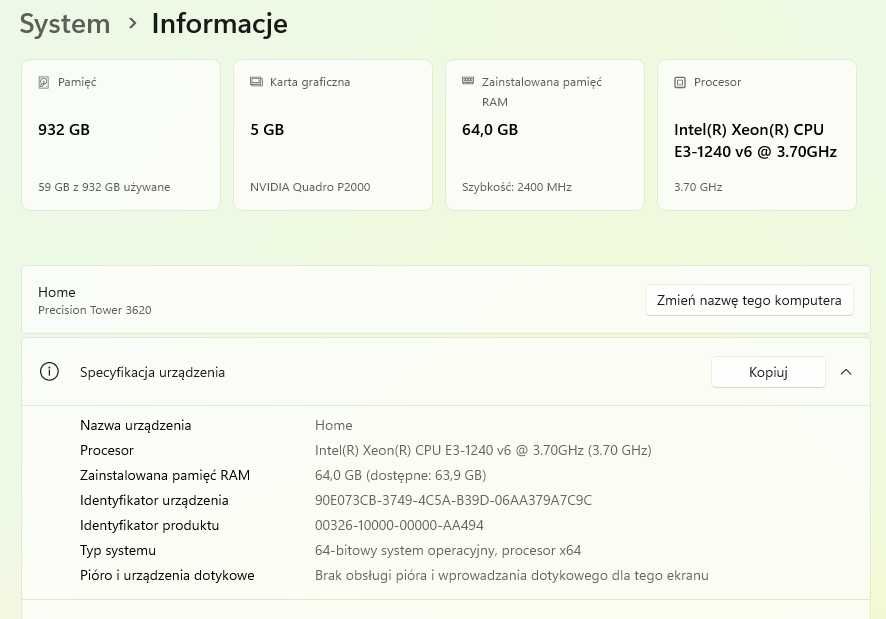Click '3.70 GHz' text in the Procesor card
This screenshot has width=886, height=619.
coord(698,187)
